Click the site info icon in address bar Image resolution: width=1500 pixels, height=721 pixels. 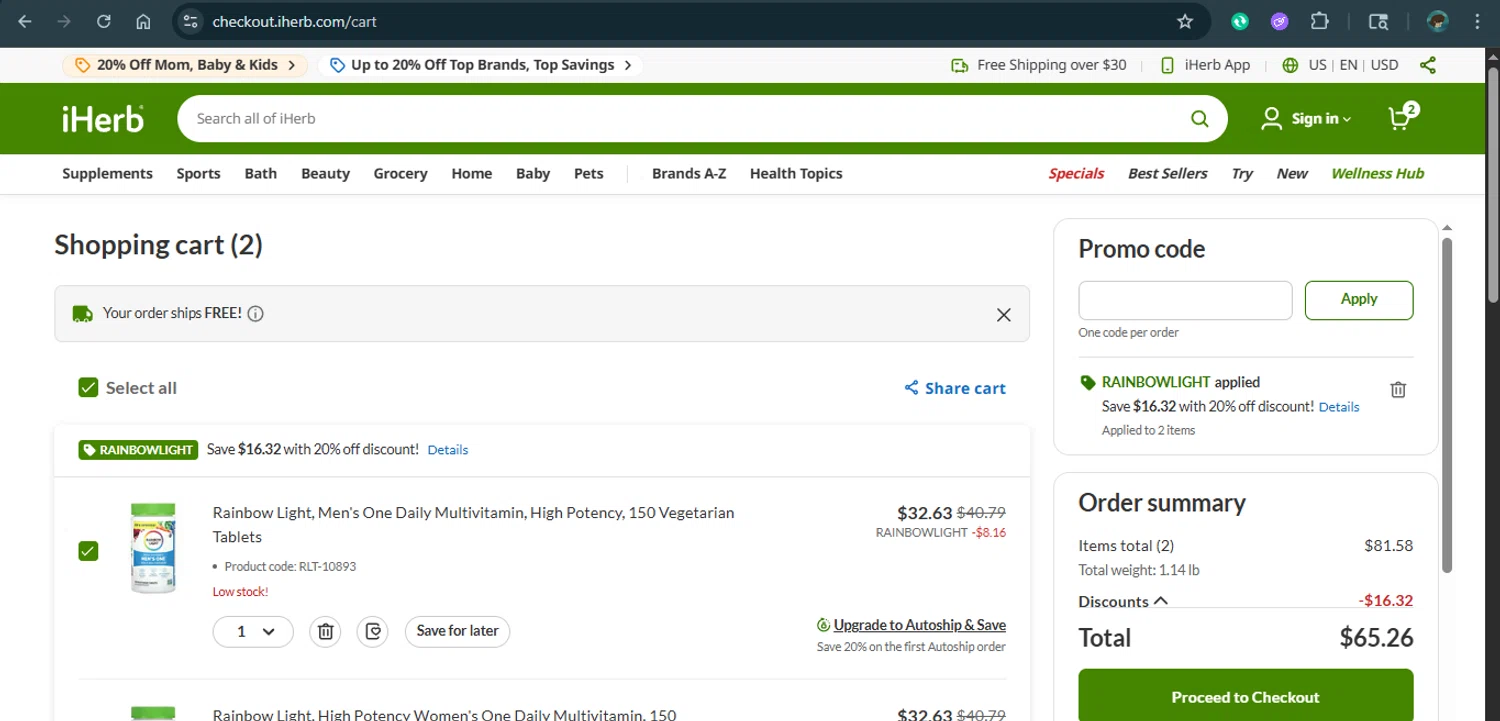191,21
